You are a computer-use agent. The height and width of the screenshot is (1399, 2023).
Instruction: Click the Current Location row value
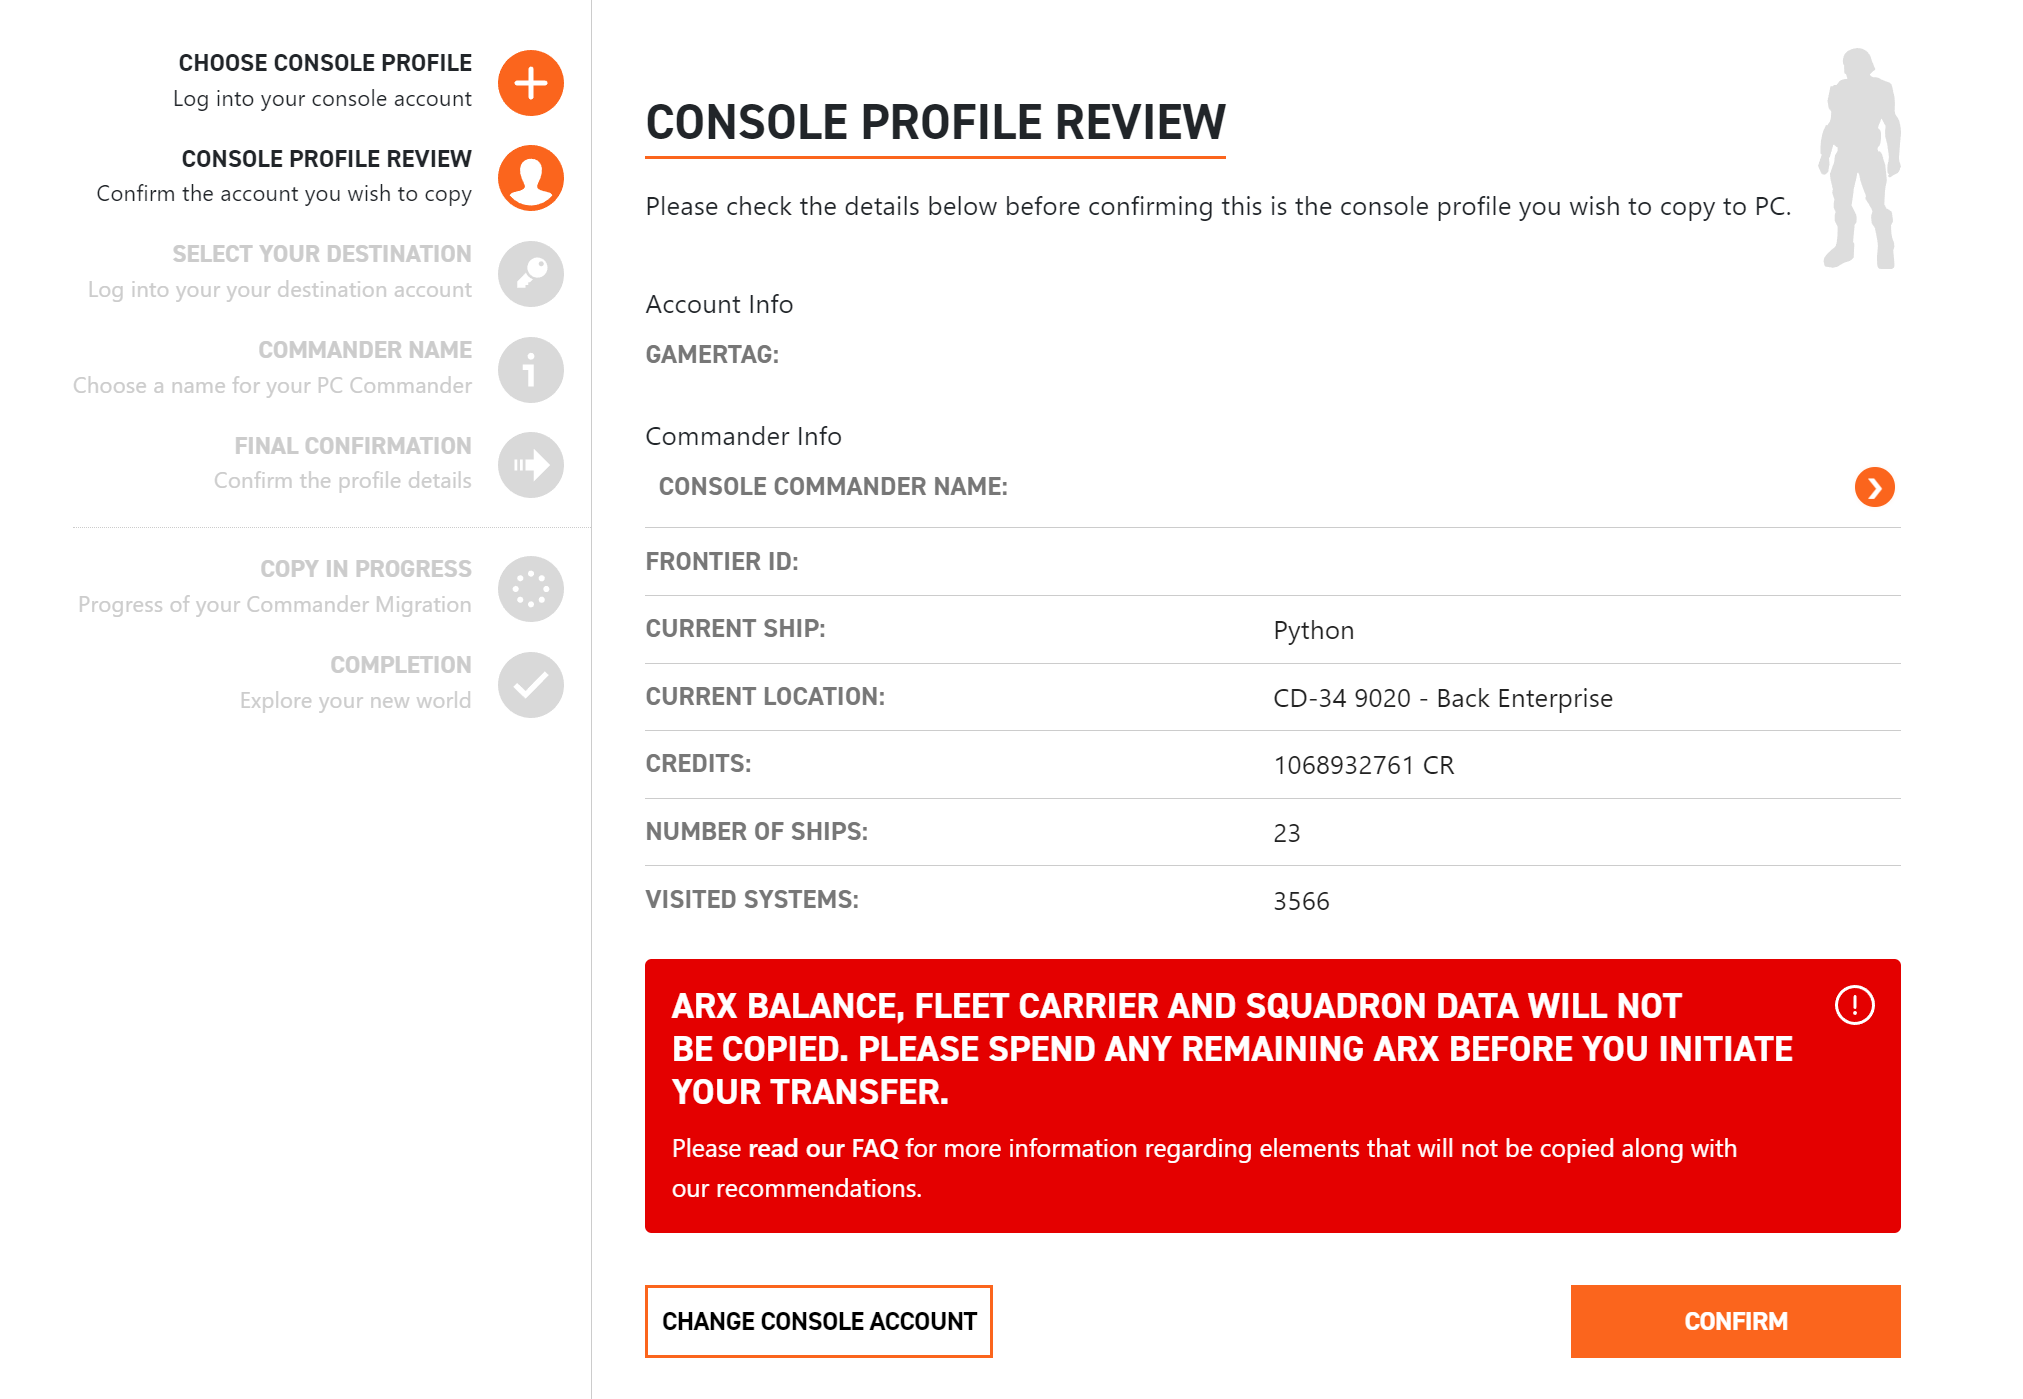(x=1442, y=698)
